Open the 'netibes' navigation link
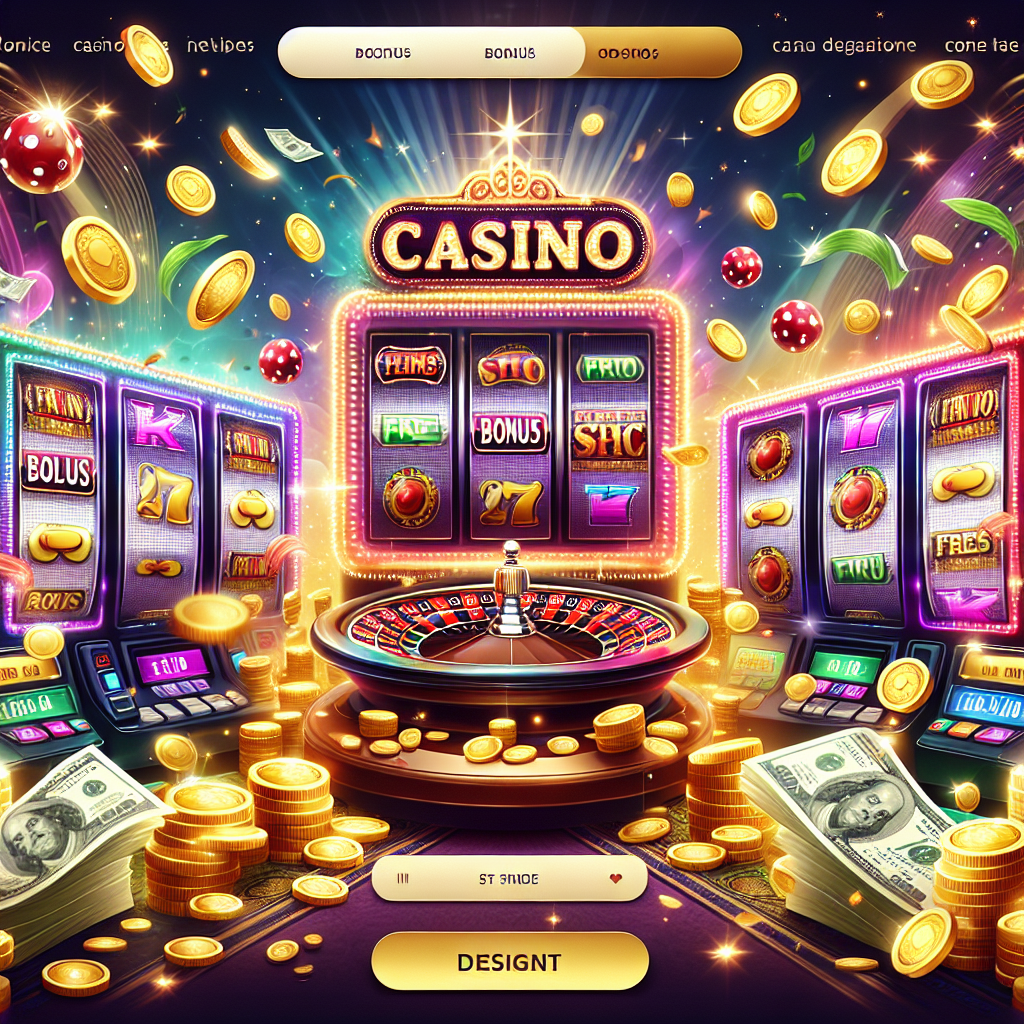1024x1024 pixels. 220,45
